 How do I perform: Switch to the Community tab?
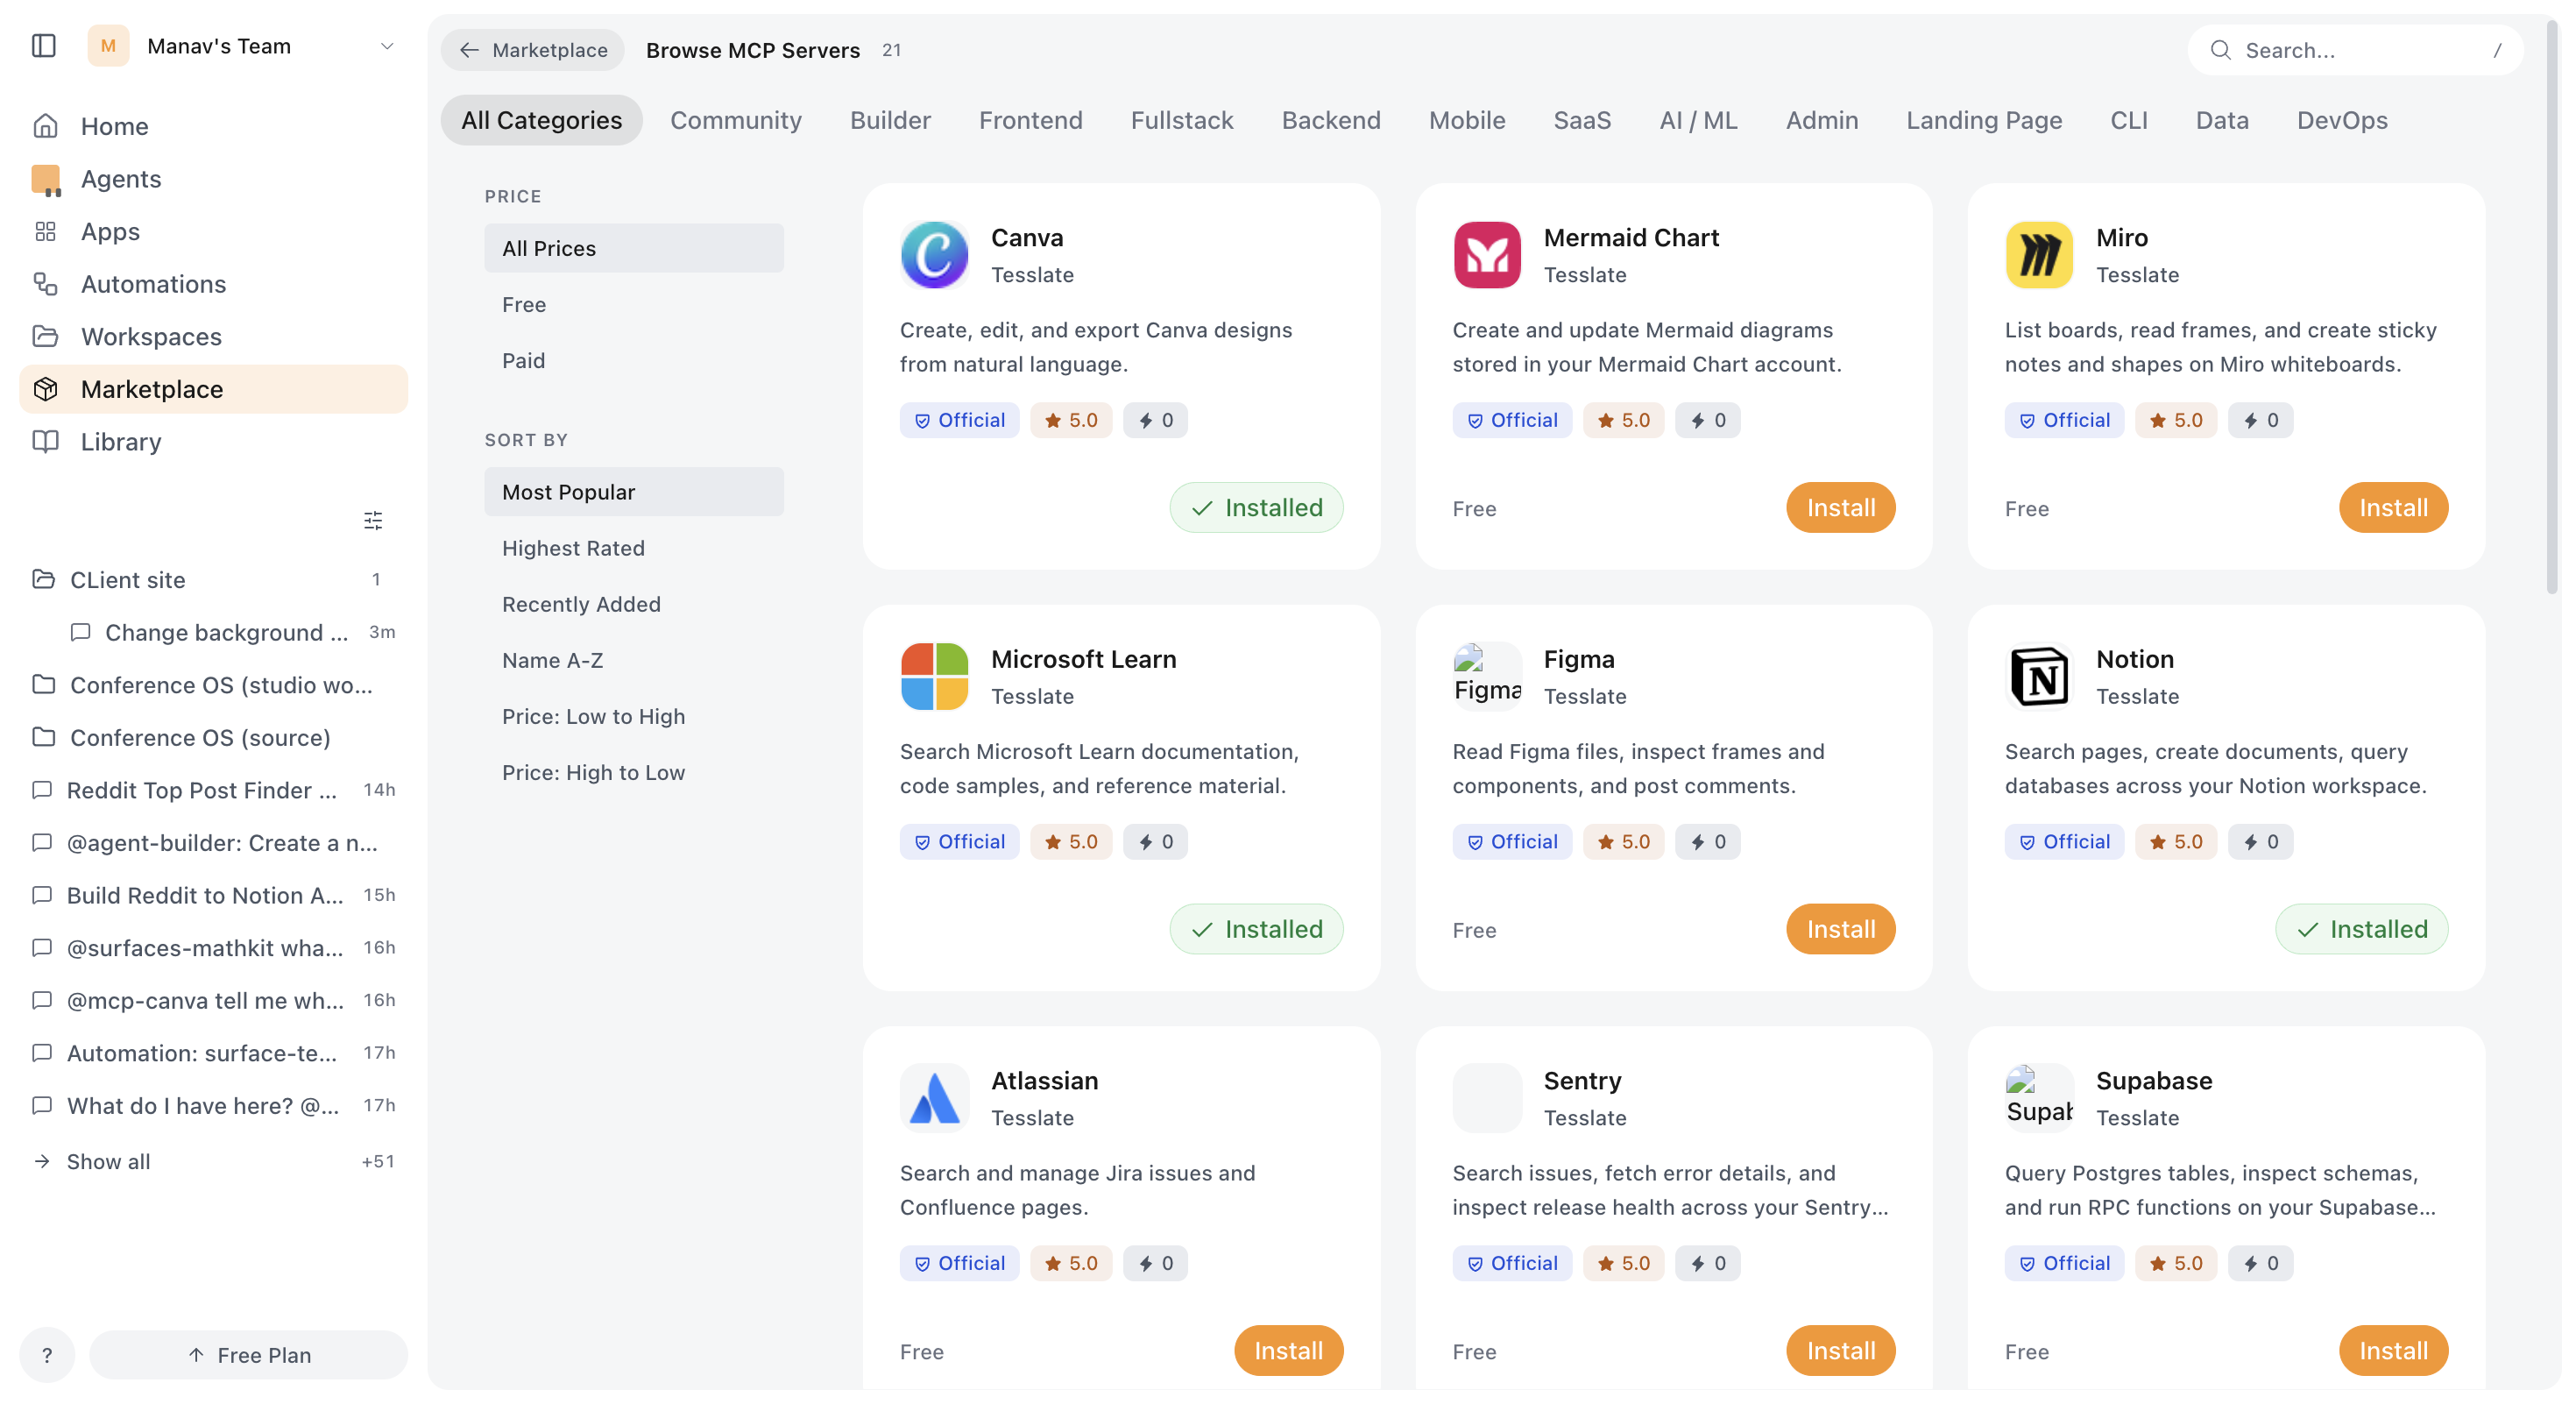tap(735, 120)
